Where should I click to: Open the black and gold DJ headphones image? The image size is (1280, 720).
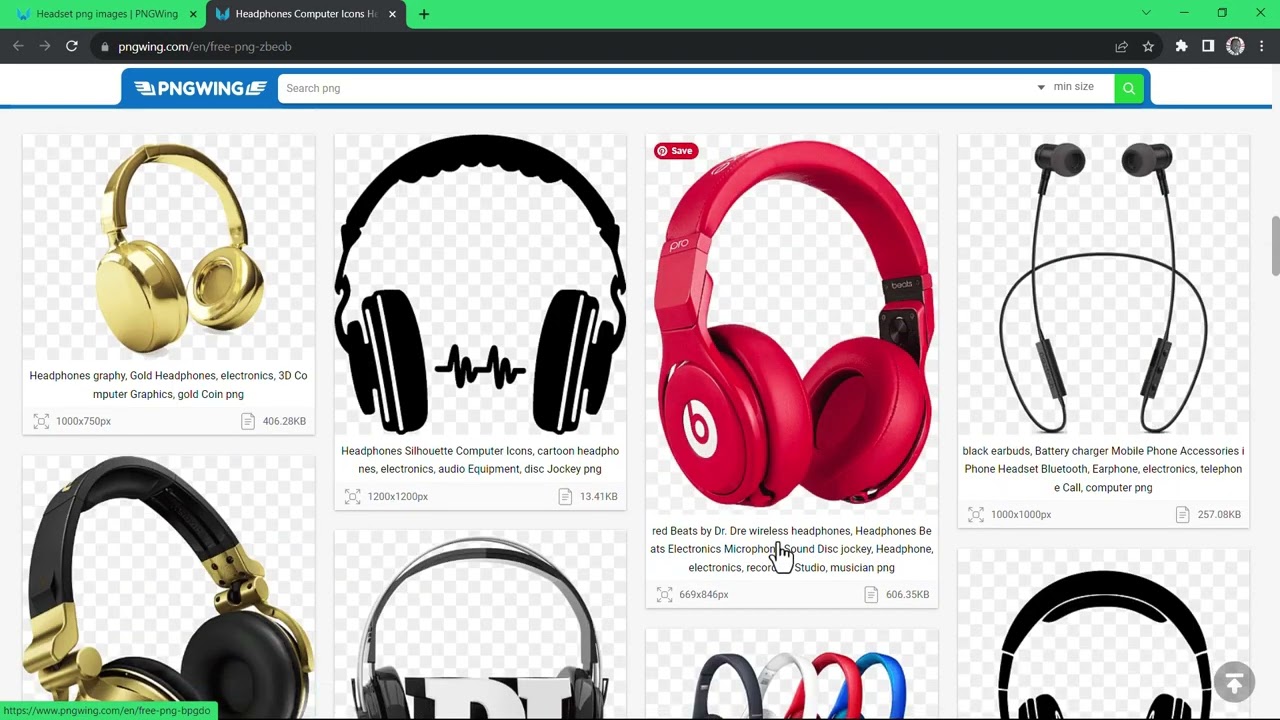coord(169,588)
